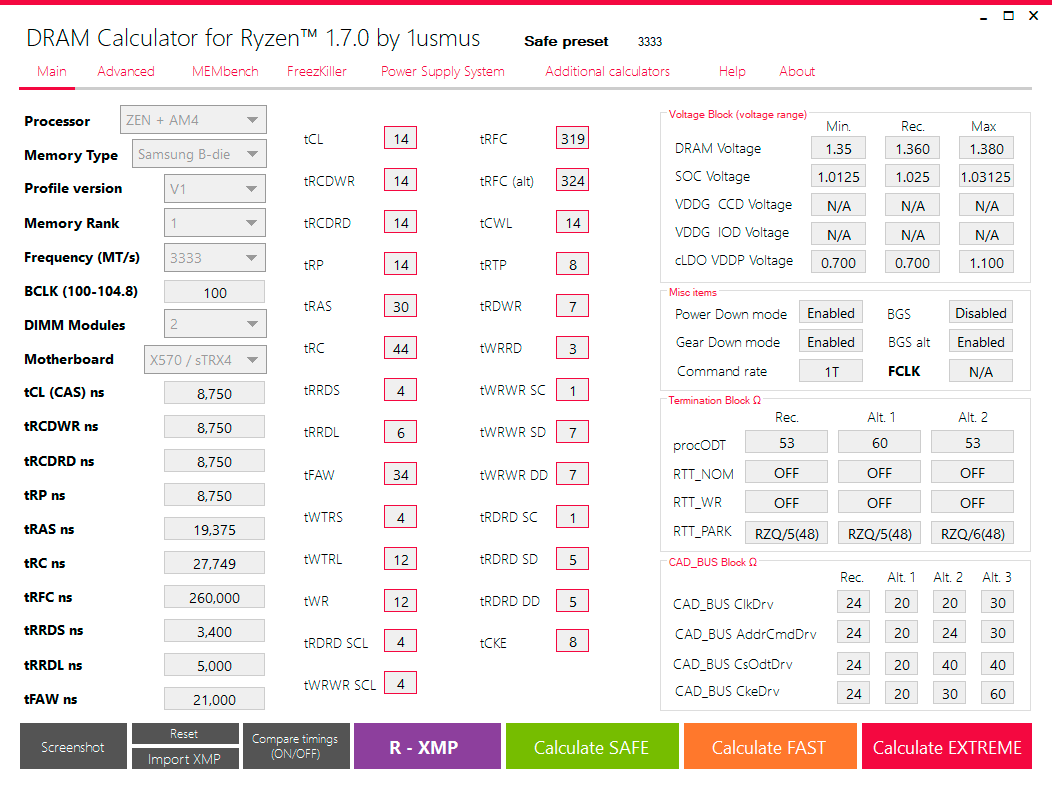1052x790 pixels.
Task: Open the About tab
Action: pos(797,71)
